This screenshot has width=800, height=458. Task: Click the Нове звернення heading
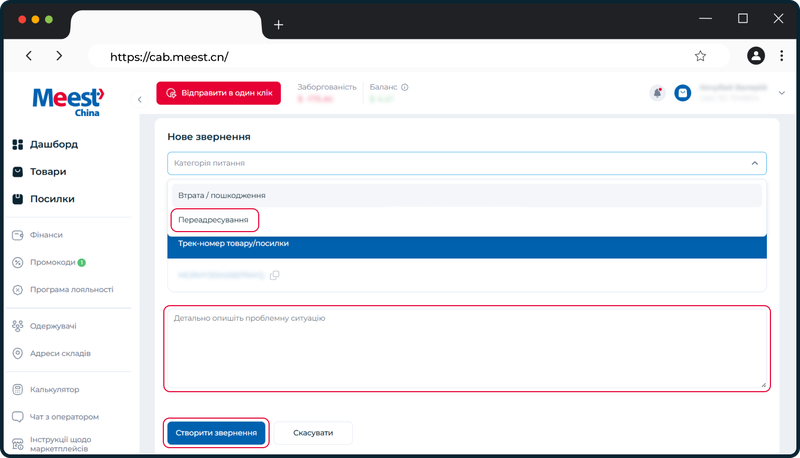tap(209, 137)
